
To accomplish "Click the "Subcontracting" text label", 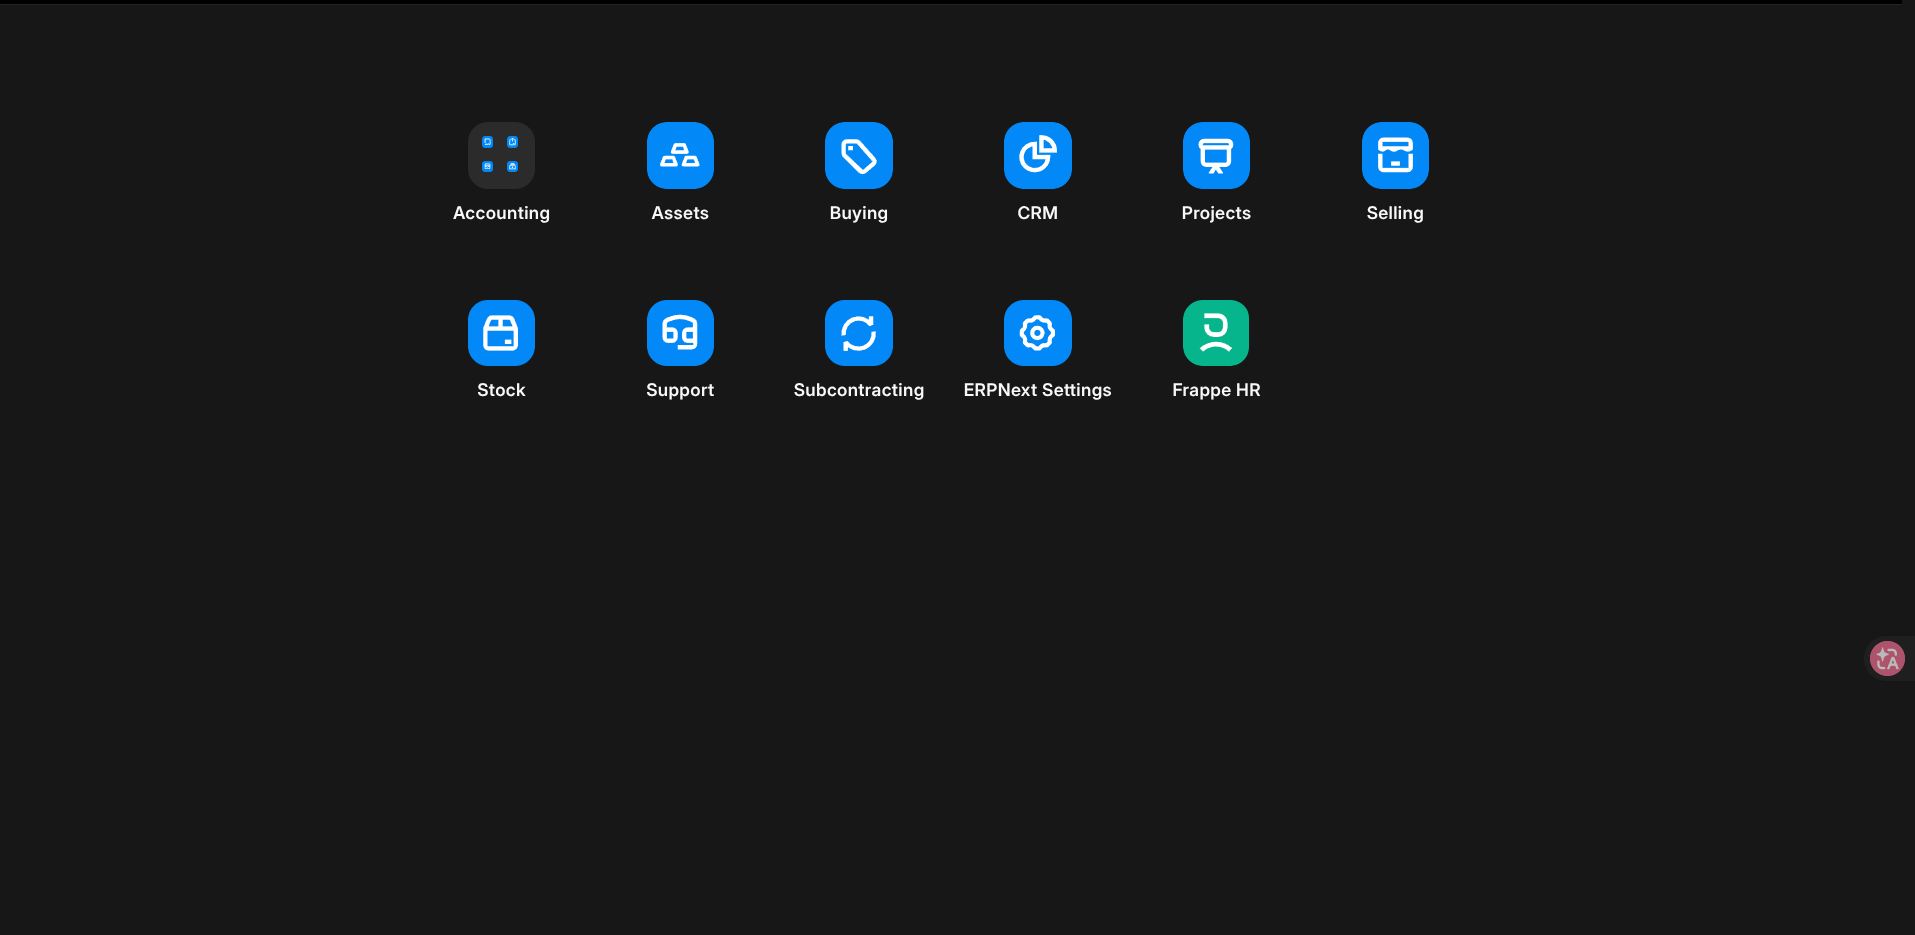I will (858, 390).
